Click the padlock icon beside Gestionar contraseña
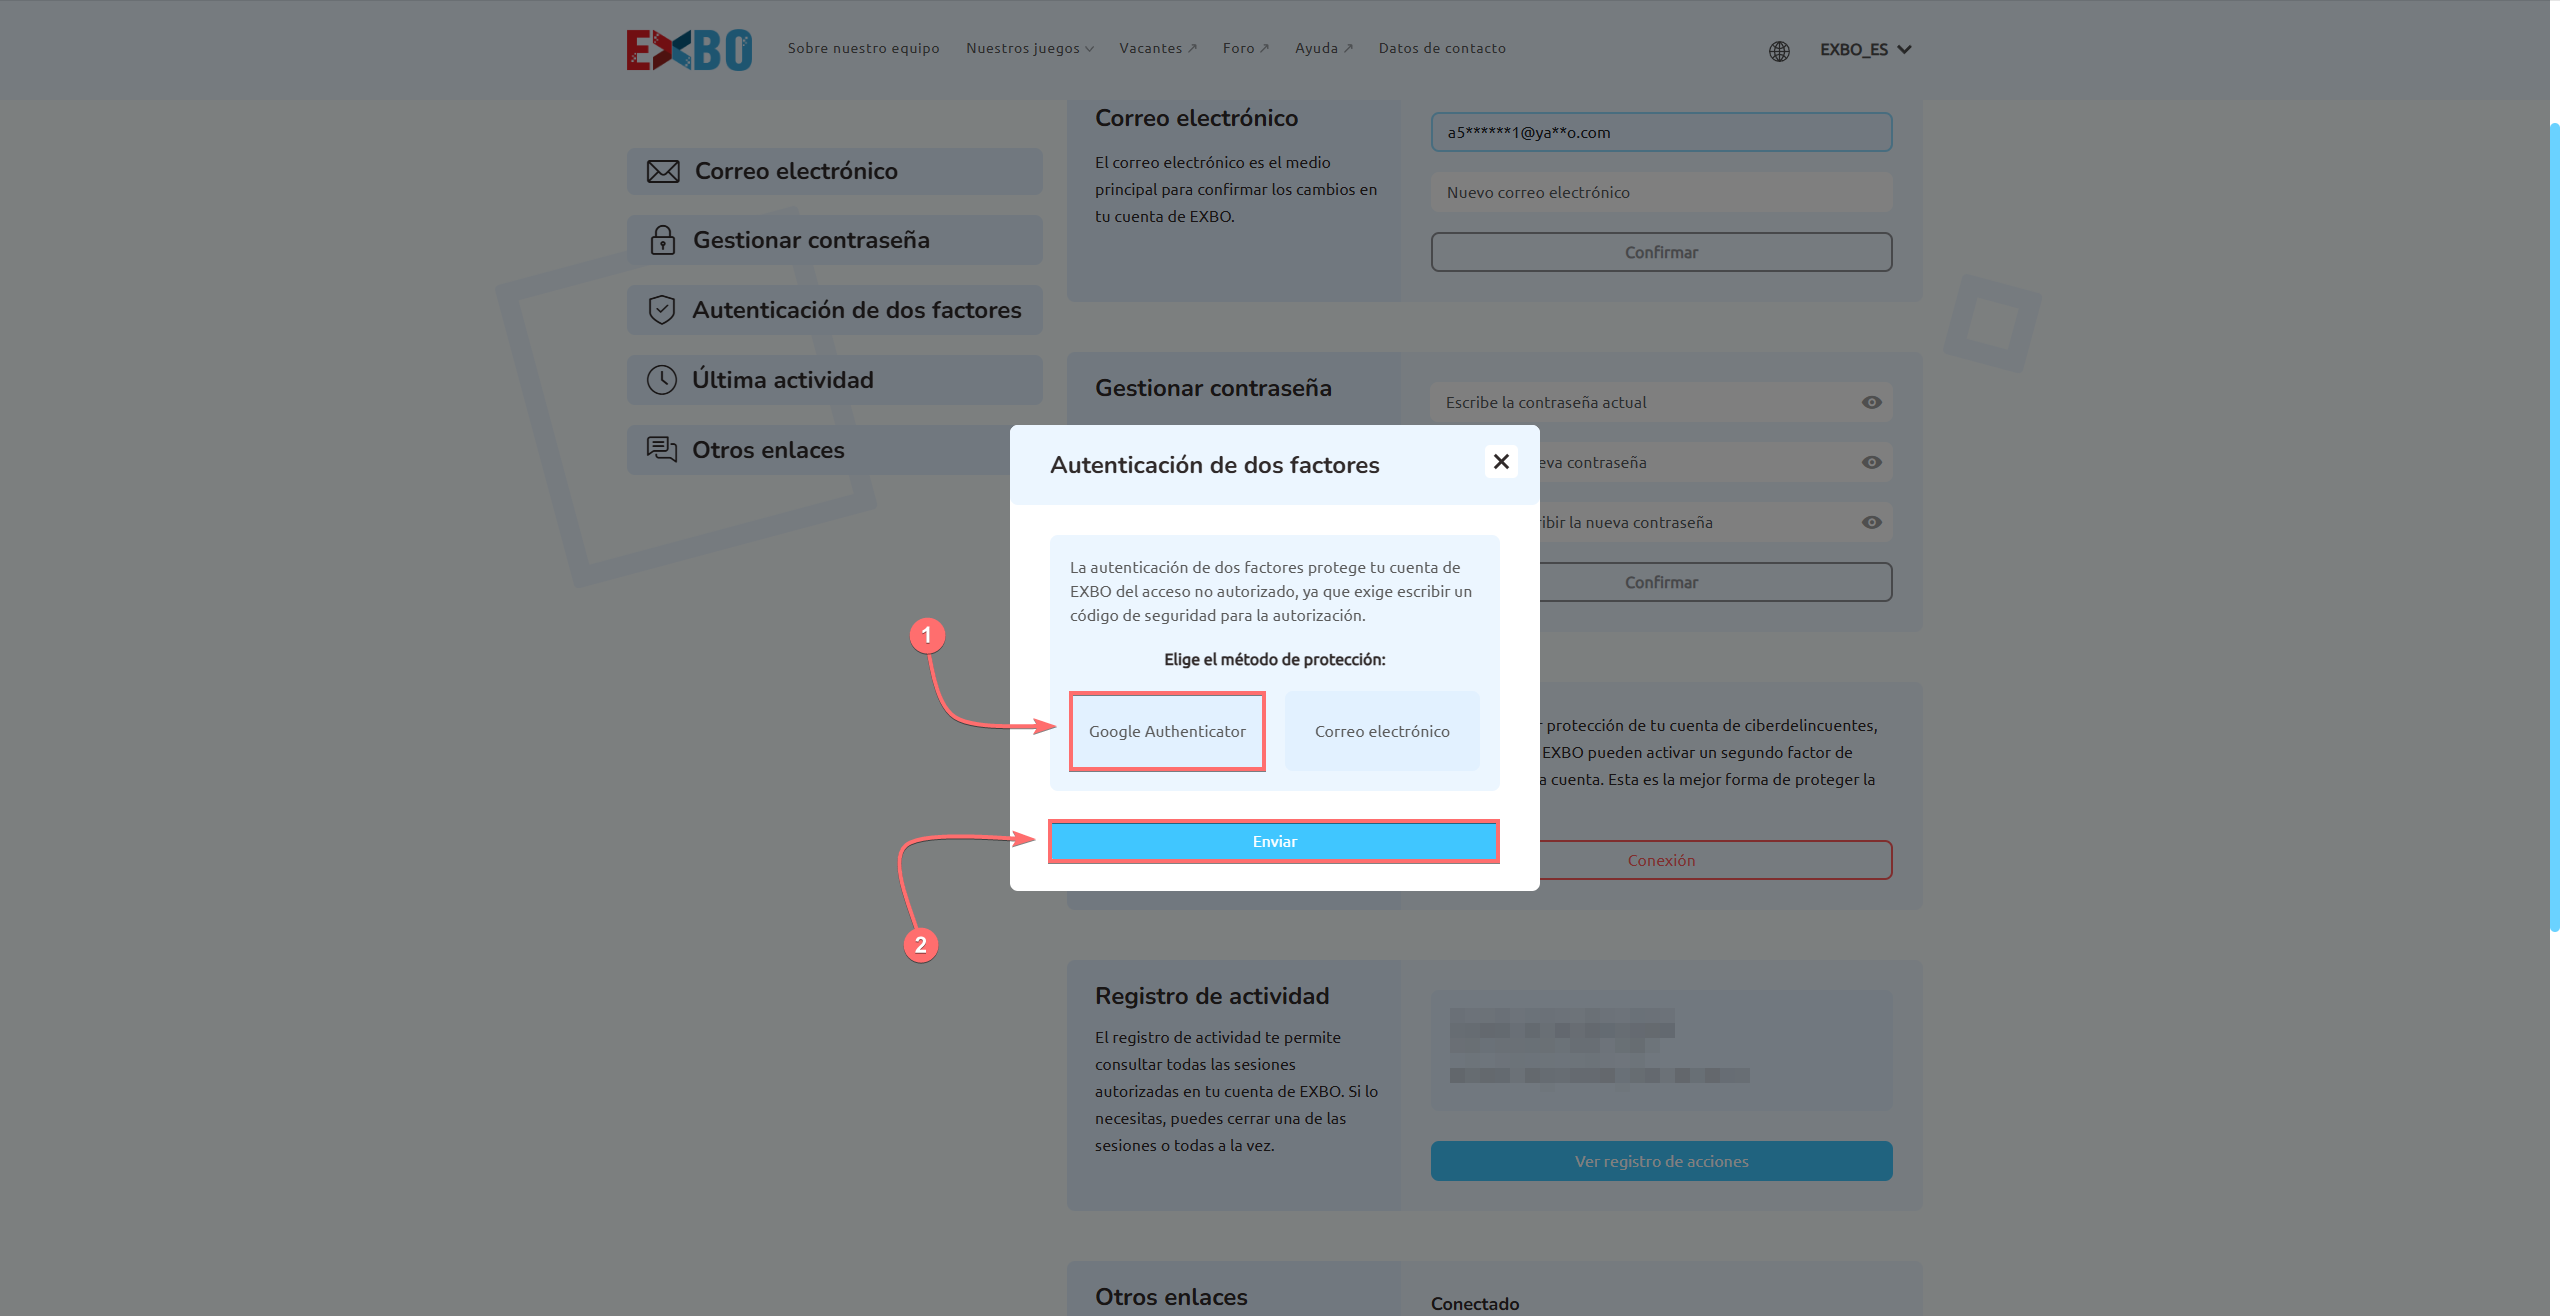Image resolution: width=2560 pixels, height=1316 pixels. coord(662,240)
